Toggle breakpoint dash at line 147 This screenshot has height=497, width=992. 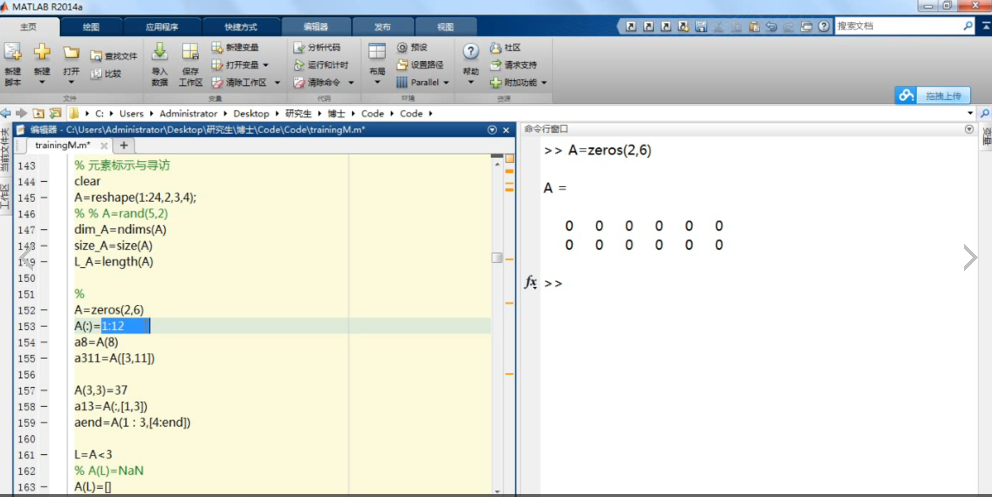43,230
